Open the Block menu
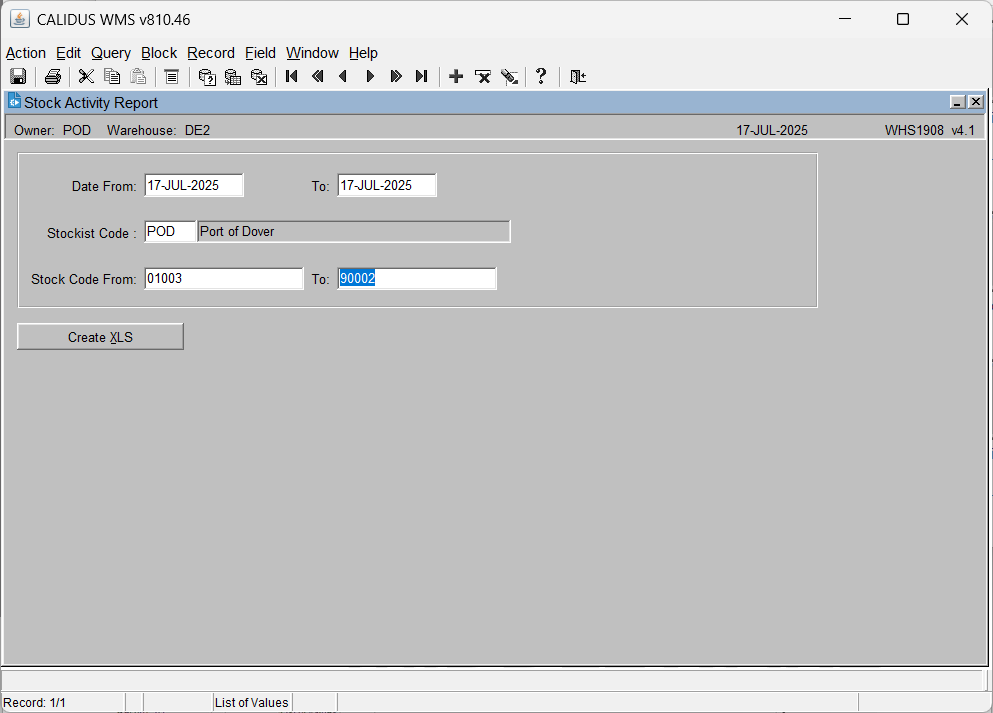The image size is (993, 713). coord(159,53)
